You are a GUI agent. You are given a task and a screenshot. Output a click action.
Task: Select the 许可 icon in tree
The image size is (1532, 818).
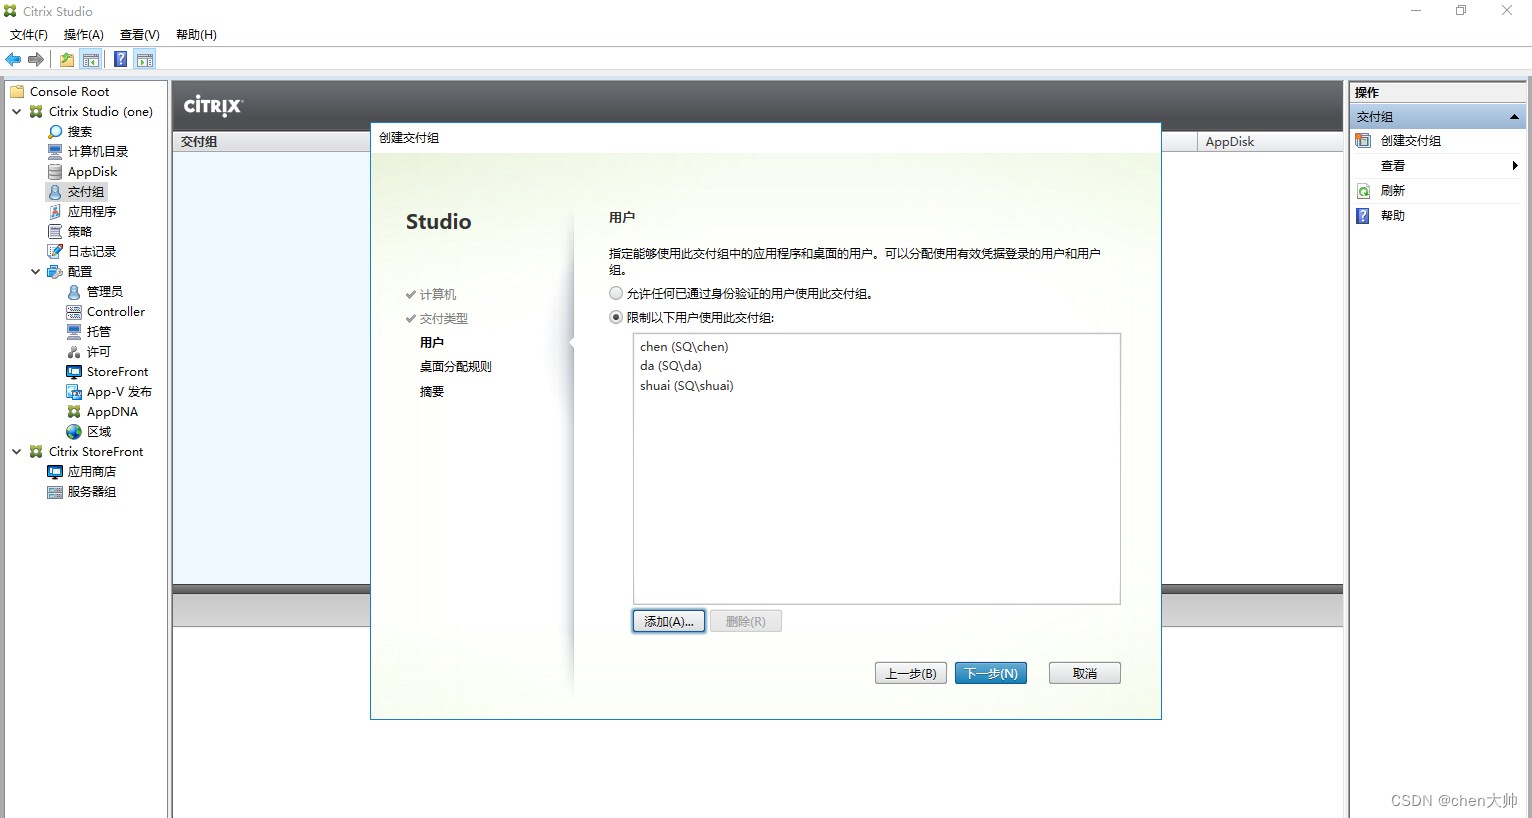74,352
